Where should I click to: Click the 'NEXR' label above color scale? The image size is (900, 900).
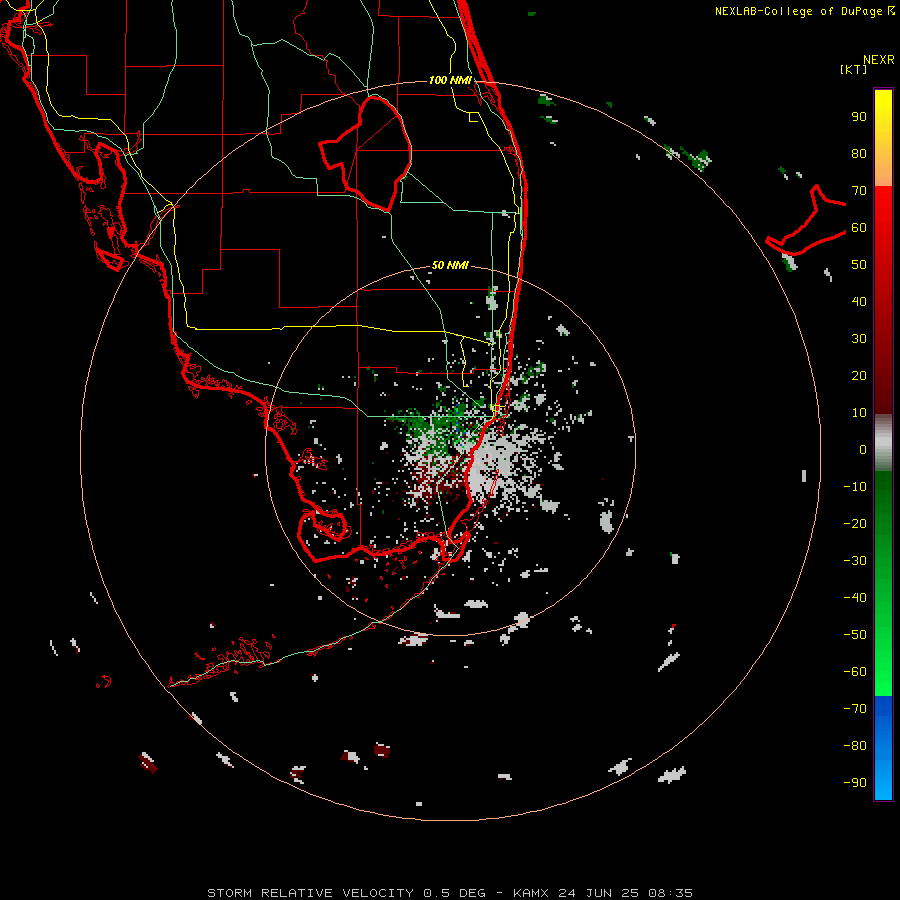click(x=879, y=60)
